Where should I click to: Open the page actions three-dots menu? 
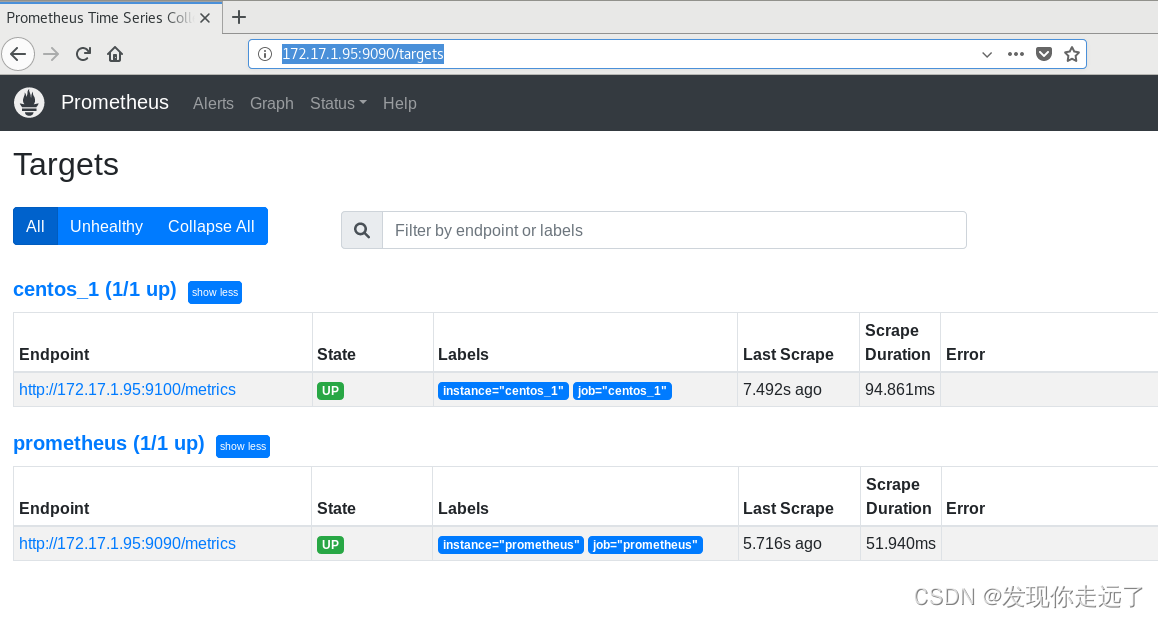pyautogui.click(x=1015, y=54)
